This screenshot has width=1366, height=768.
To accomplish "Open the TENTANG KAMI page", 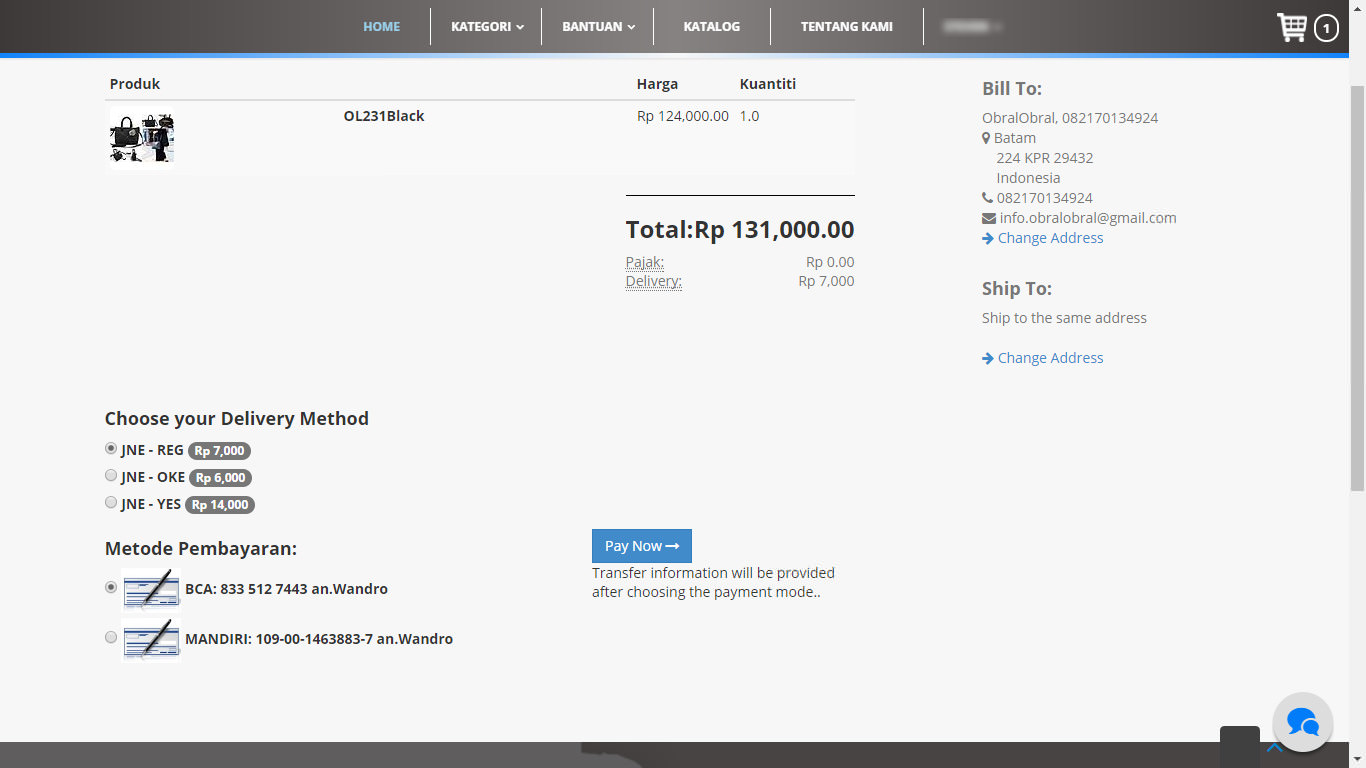I will [846, 27].
